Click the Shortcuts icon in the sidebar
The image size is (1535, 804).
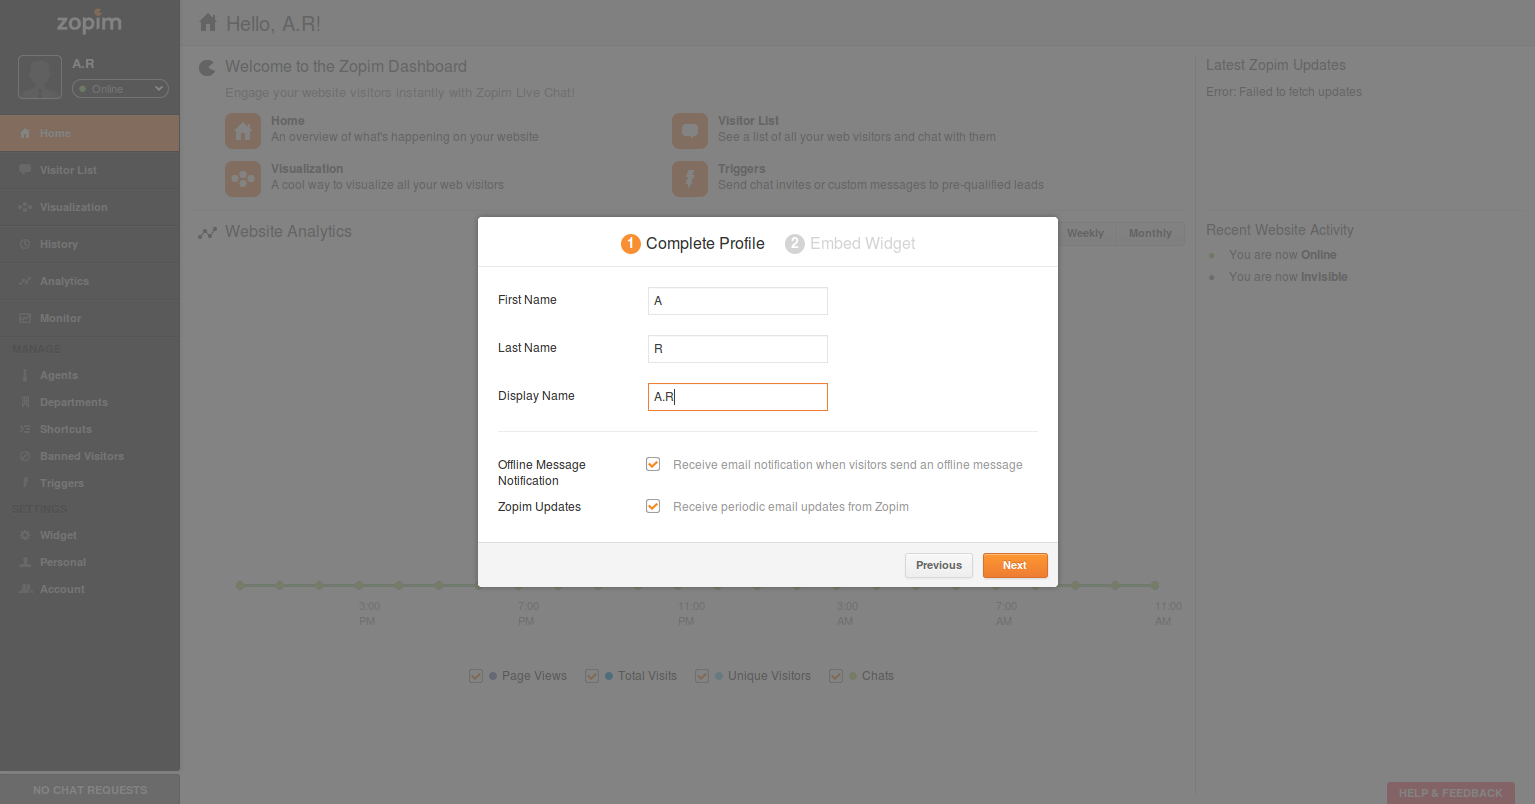tap(25, 429)
